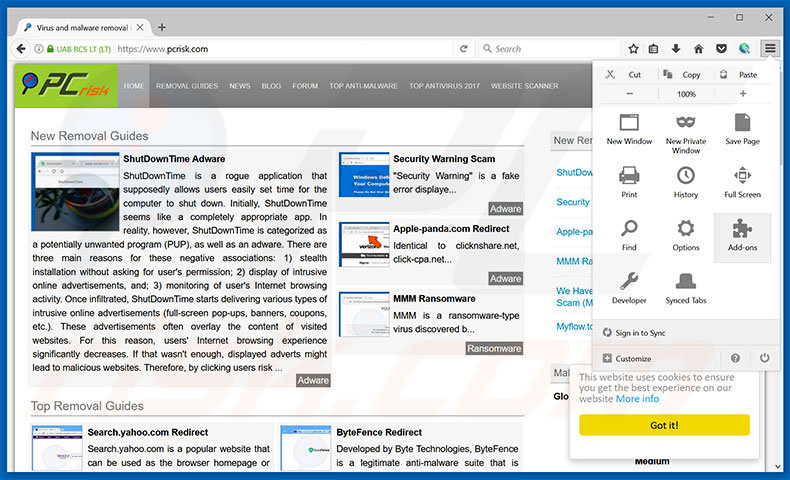The width and height of the screenshot is (790, 480).
Task: Click the Ransomware tag label
Action: click(x=494, y=349)
